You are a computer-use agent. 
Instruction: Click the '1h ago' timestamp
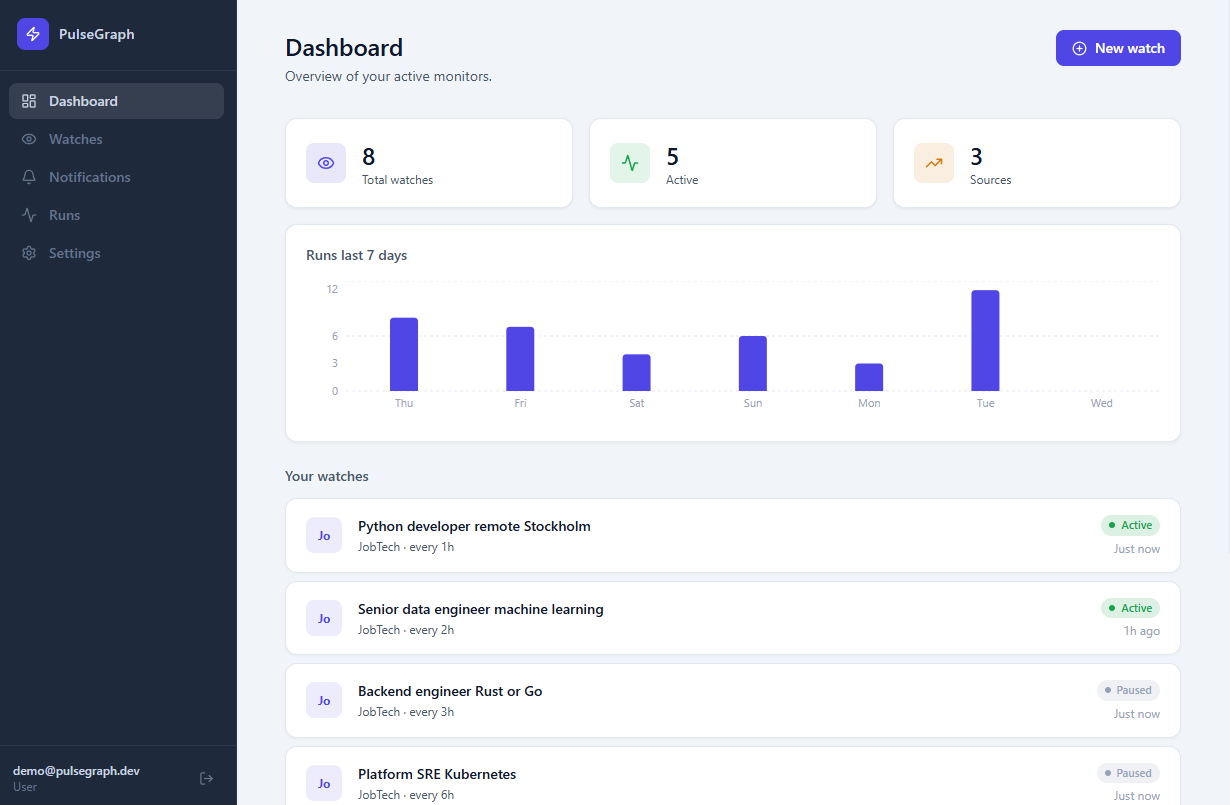[x=1142, y=631]
